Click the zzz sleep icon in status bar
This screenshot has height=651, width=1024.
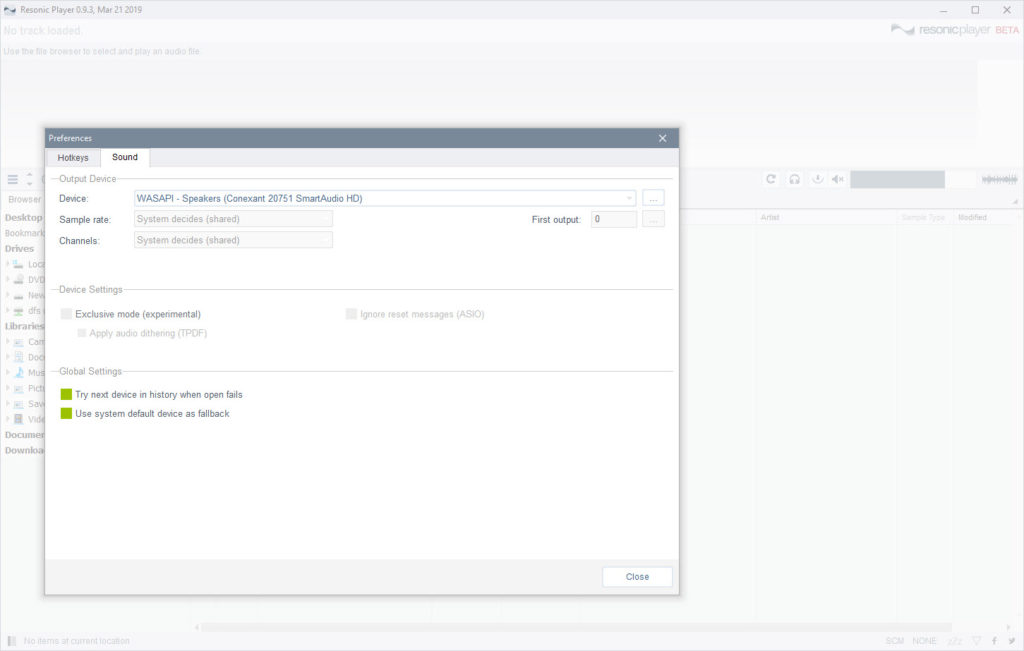pos(955,641)
